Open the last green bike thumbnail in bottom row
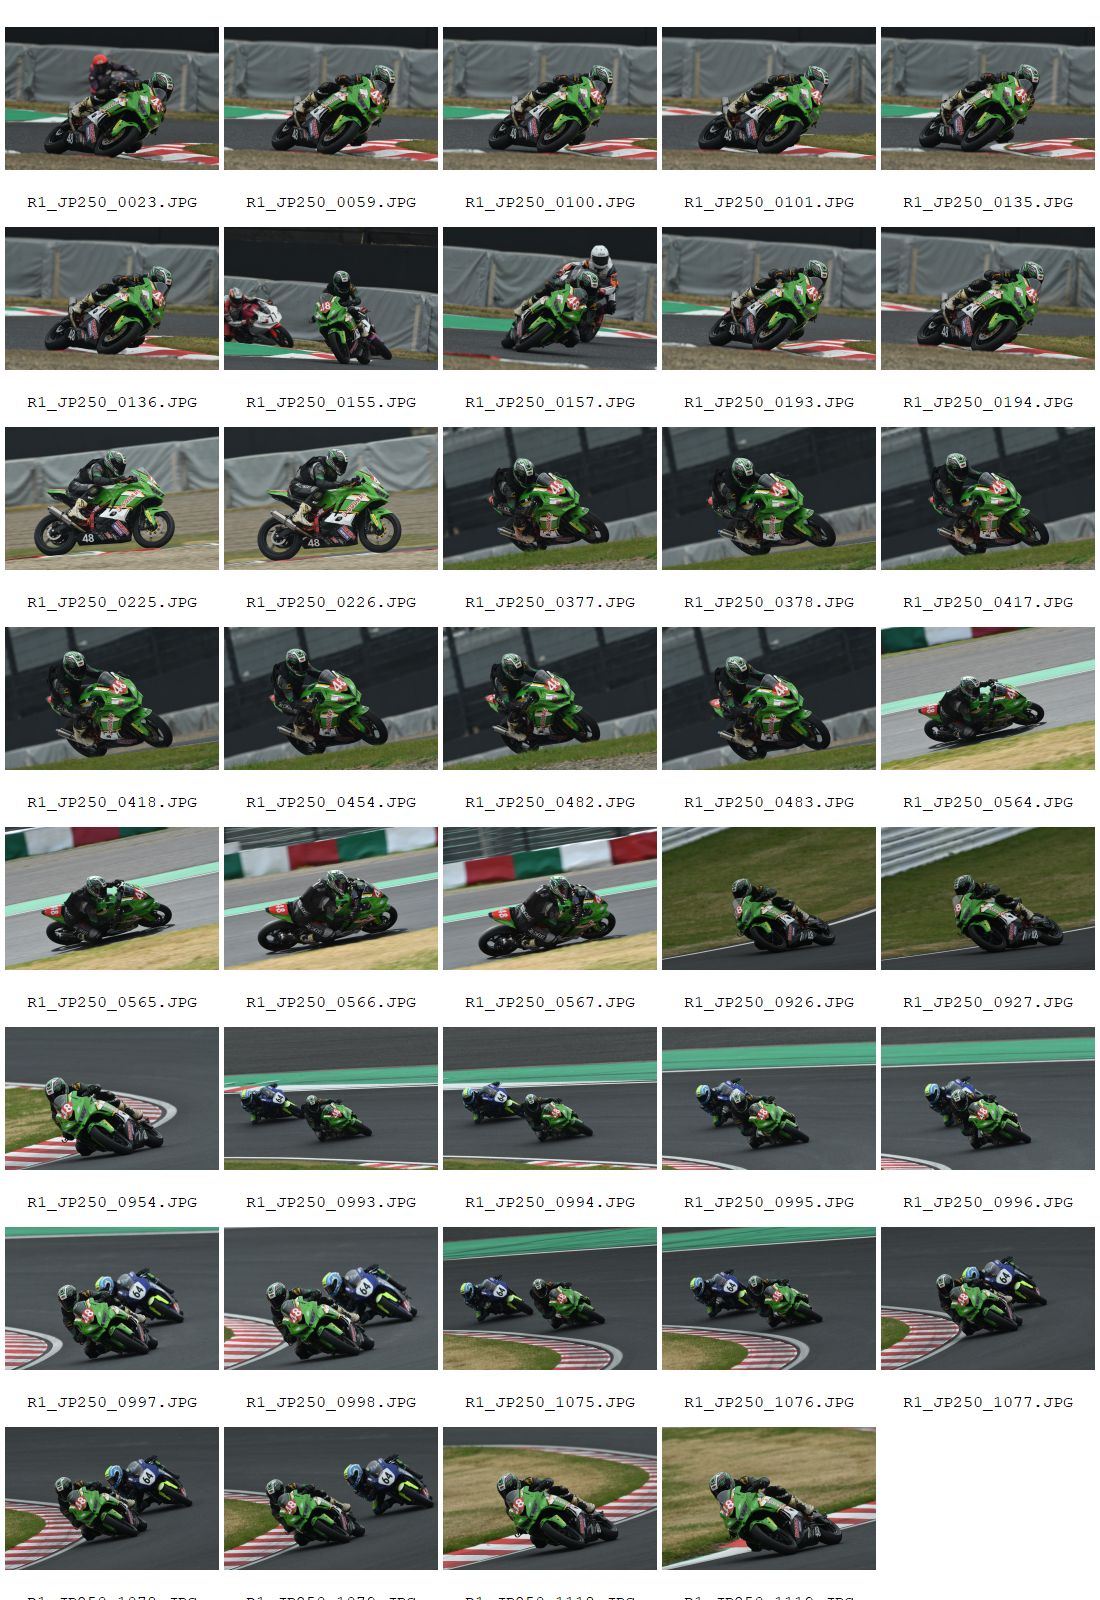Viewport: 1100px width, 1600px height. point(769,1498)
